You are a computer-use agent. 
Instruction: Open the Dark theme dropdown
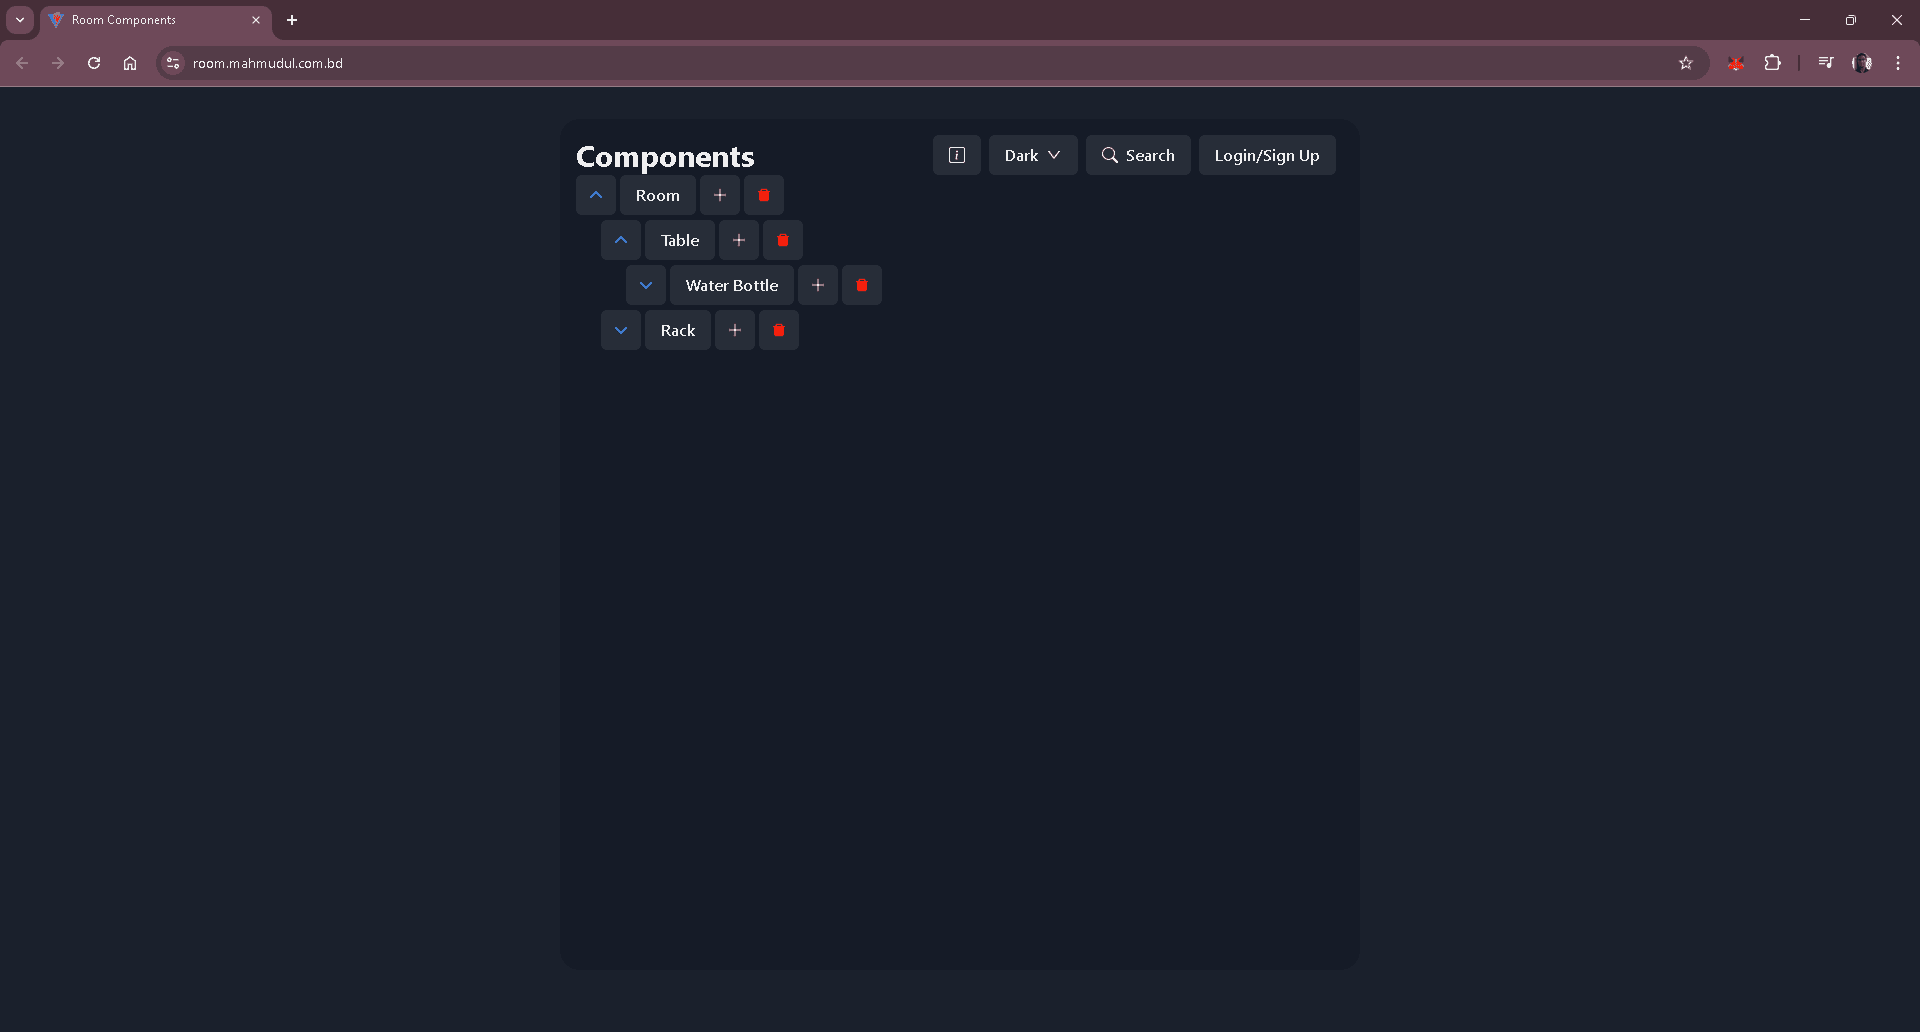click(1032, 155)
